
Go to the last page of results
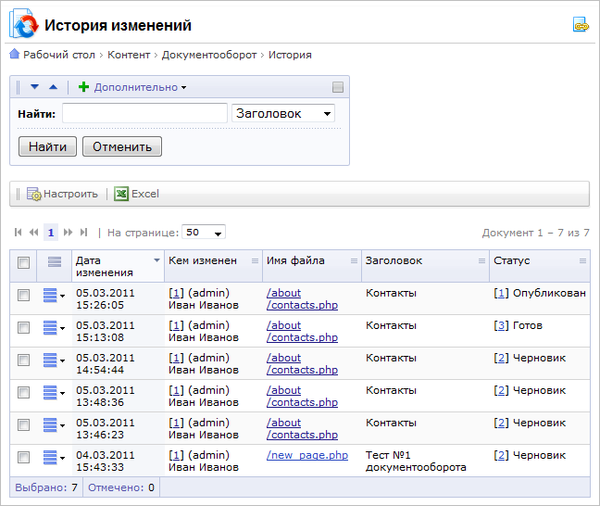click(84, 232)
